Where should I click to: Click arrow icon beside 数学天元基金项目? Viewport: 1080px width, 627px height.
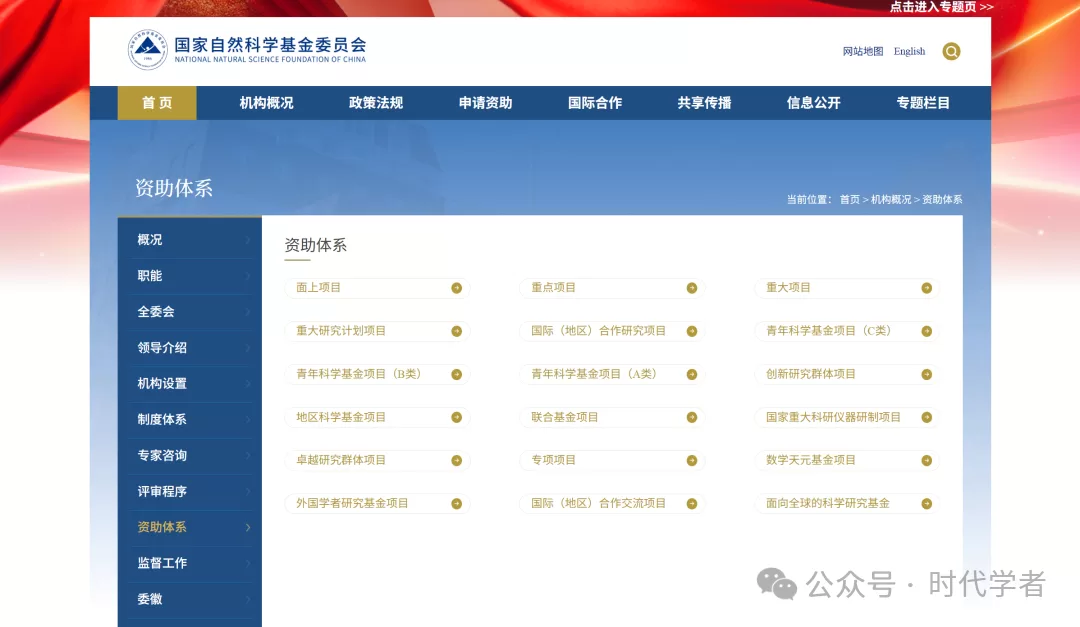927,461
